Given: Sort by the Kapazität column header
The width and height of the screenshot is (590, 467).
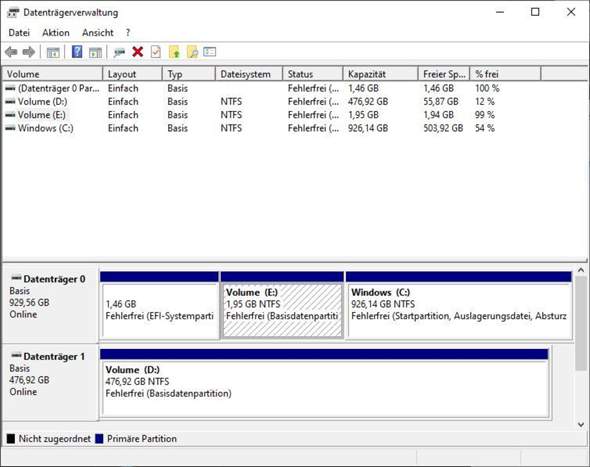Looking at the screenshot, I should click(380, 74).
